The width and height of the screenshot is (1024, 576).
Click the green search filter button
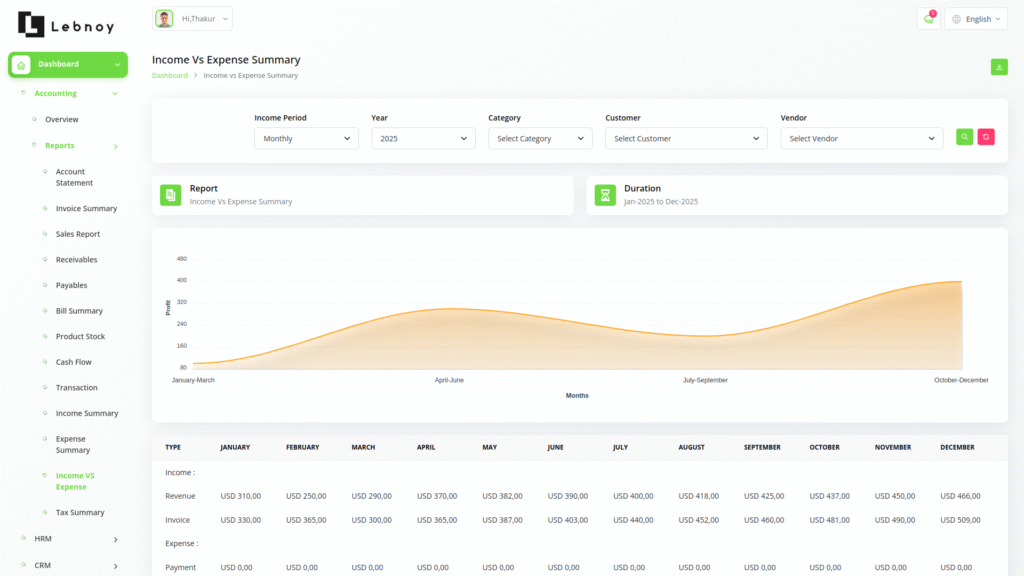click(x=964, y=137)
